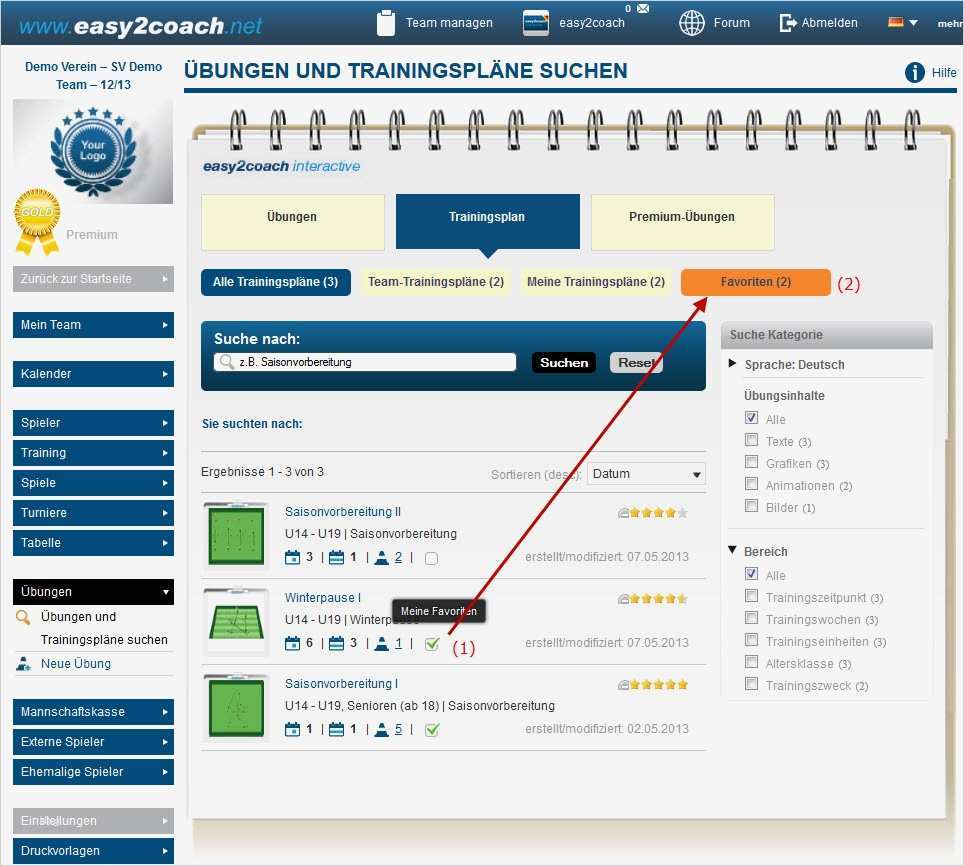Click the German flag icon

point(896,23)
